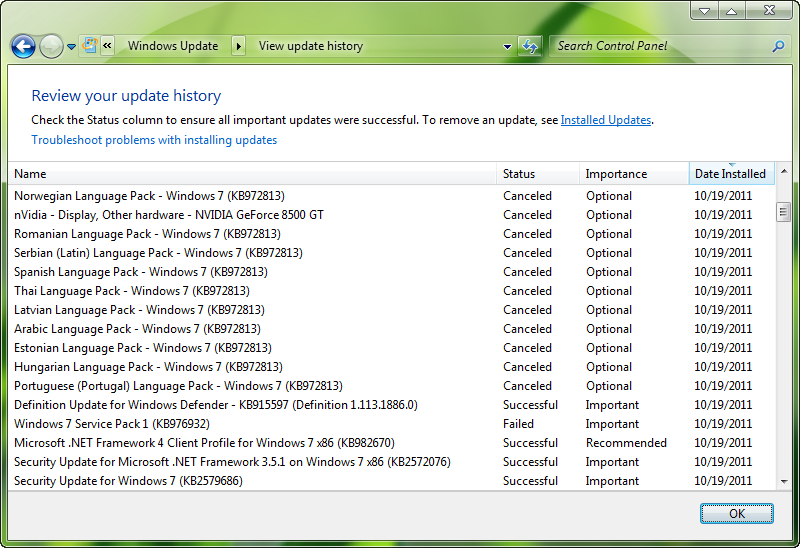This screenshot has height=548, width=800.
Task: Select Windows 7 Service Pack 1 (KB976932)
Action: 392,424
